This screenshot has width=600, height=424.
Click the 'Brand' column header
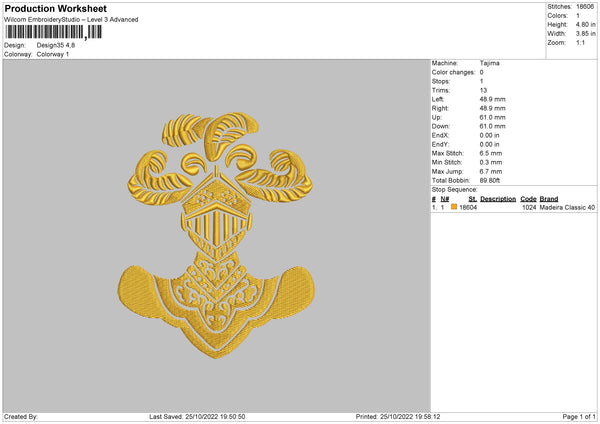click(x=549, y=199)
